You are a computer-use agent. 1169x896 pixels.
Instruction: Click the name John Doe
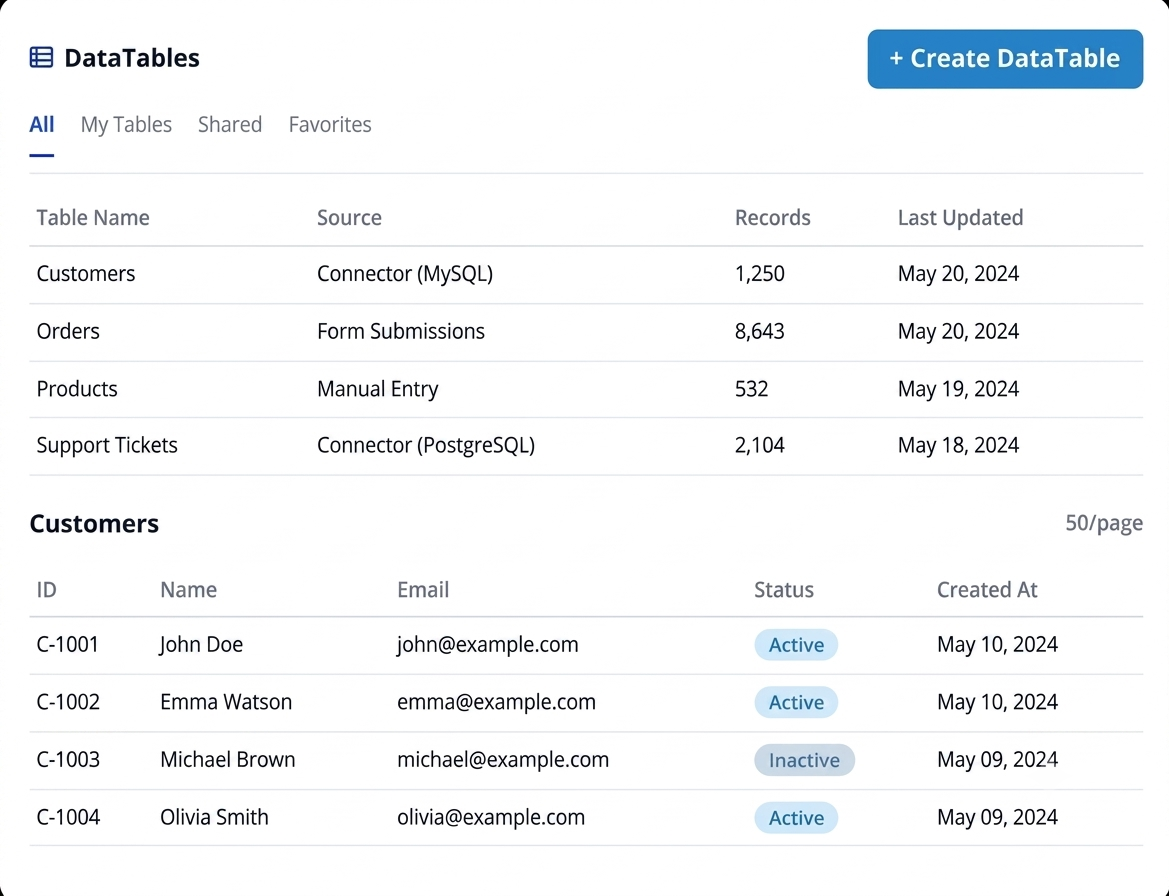(x=201, y=644)
